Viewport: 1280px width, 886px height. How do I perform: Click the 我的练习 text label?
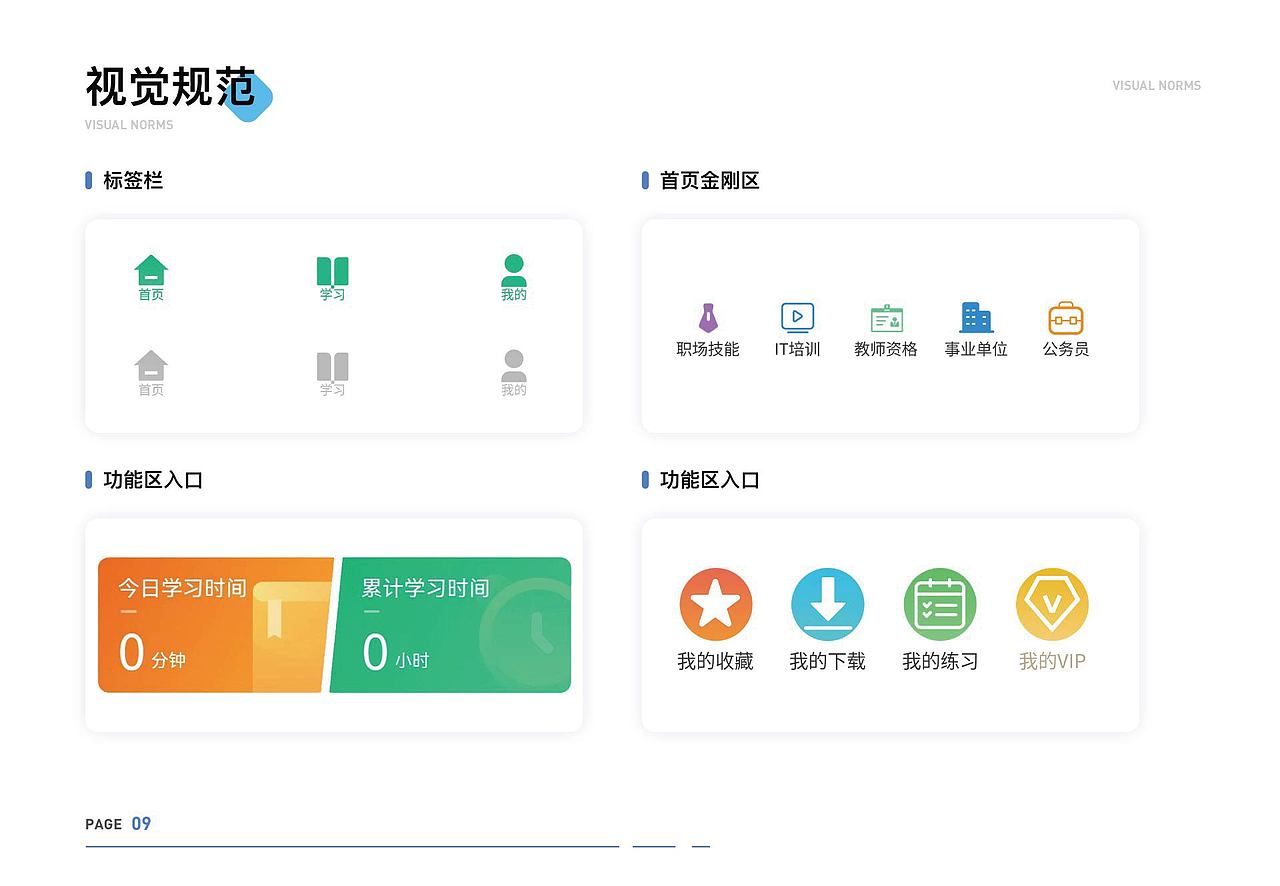click(940, 661)
